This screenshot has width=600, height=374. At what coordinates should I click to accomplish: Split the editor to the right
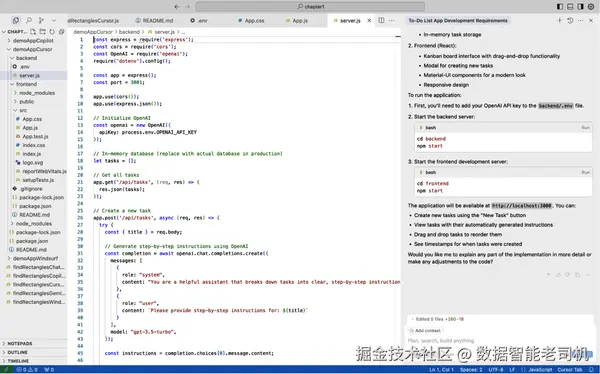(x=382, y=20)
